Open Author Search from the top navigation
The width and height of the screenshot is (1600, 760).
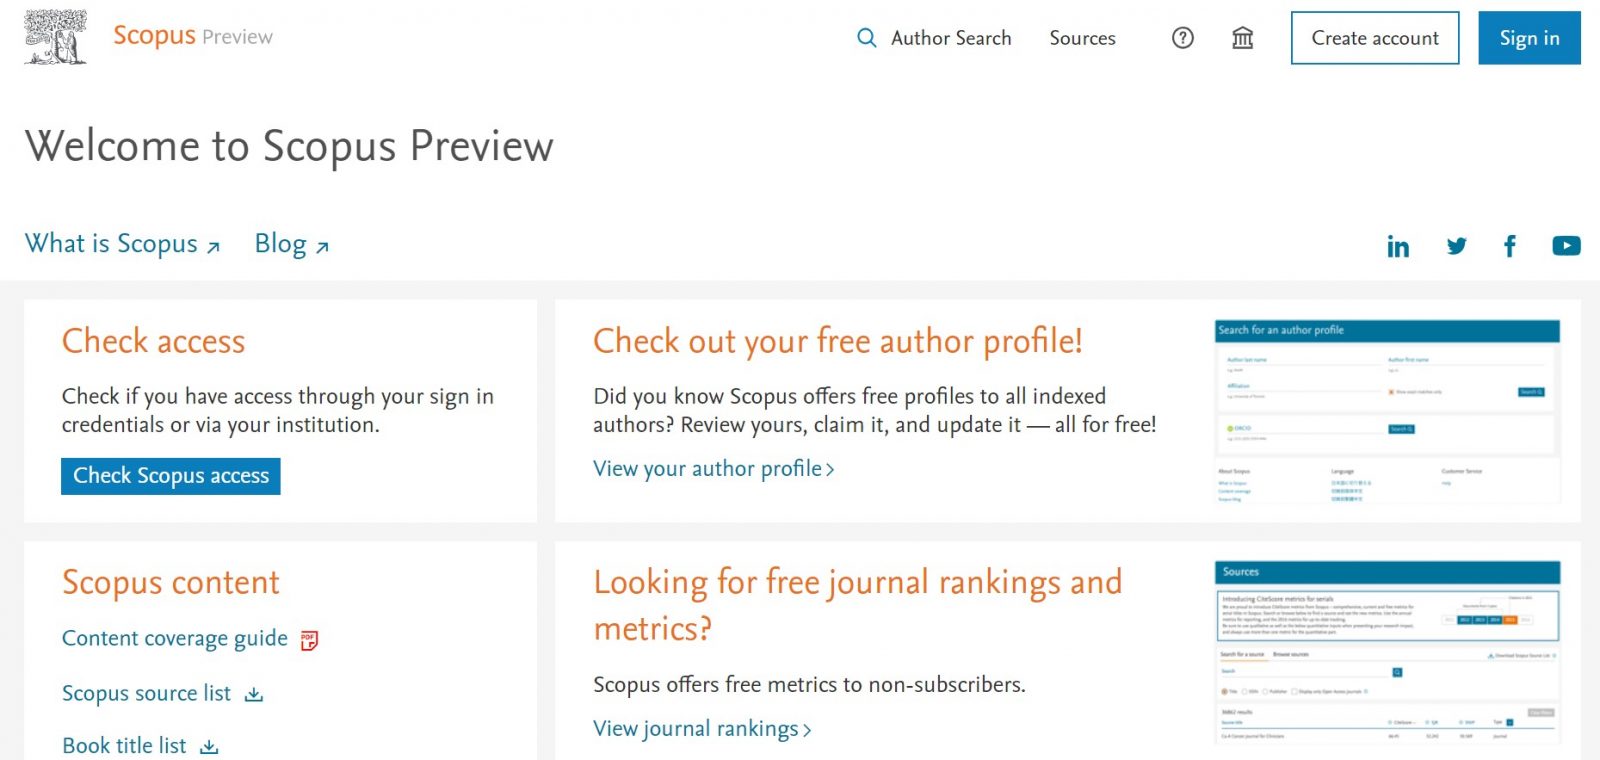click(950, 38)
